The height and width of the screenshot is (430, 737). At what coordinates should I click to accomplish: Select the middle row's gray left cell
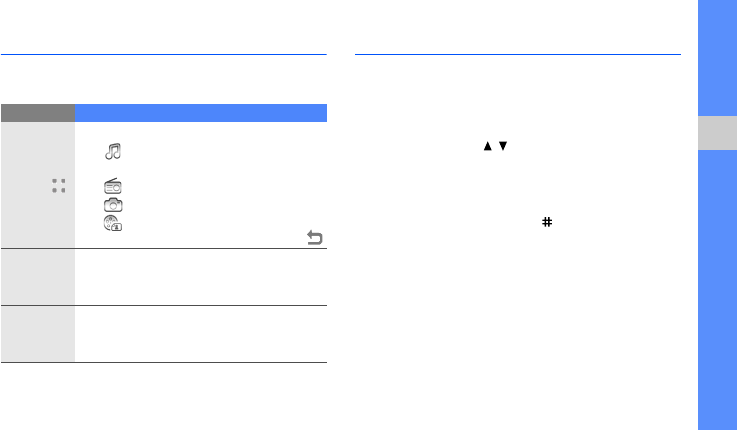point(38,277)
